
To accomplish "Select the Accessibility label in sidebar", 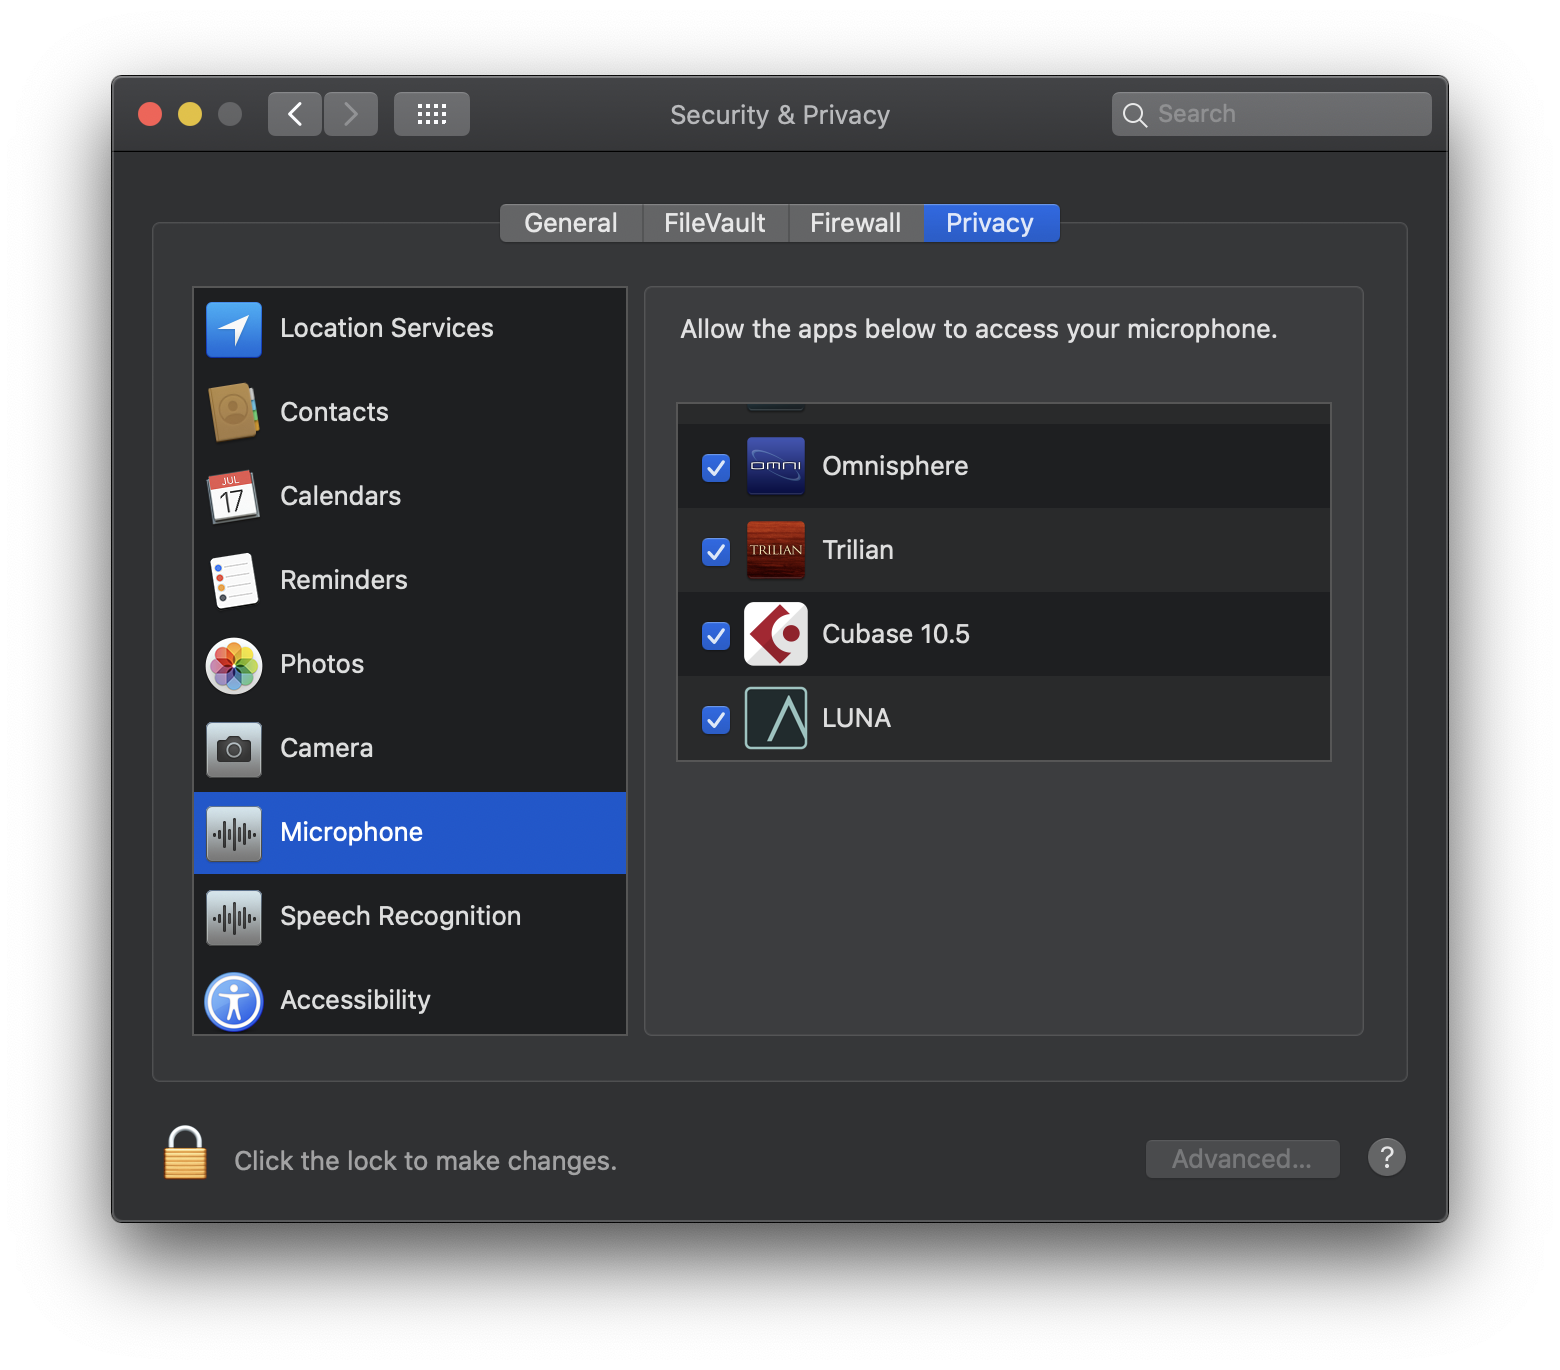I will 356,1000.
